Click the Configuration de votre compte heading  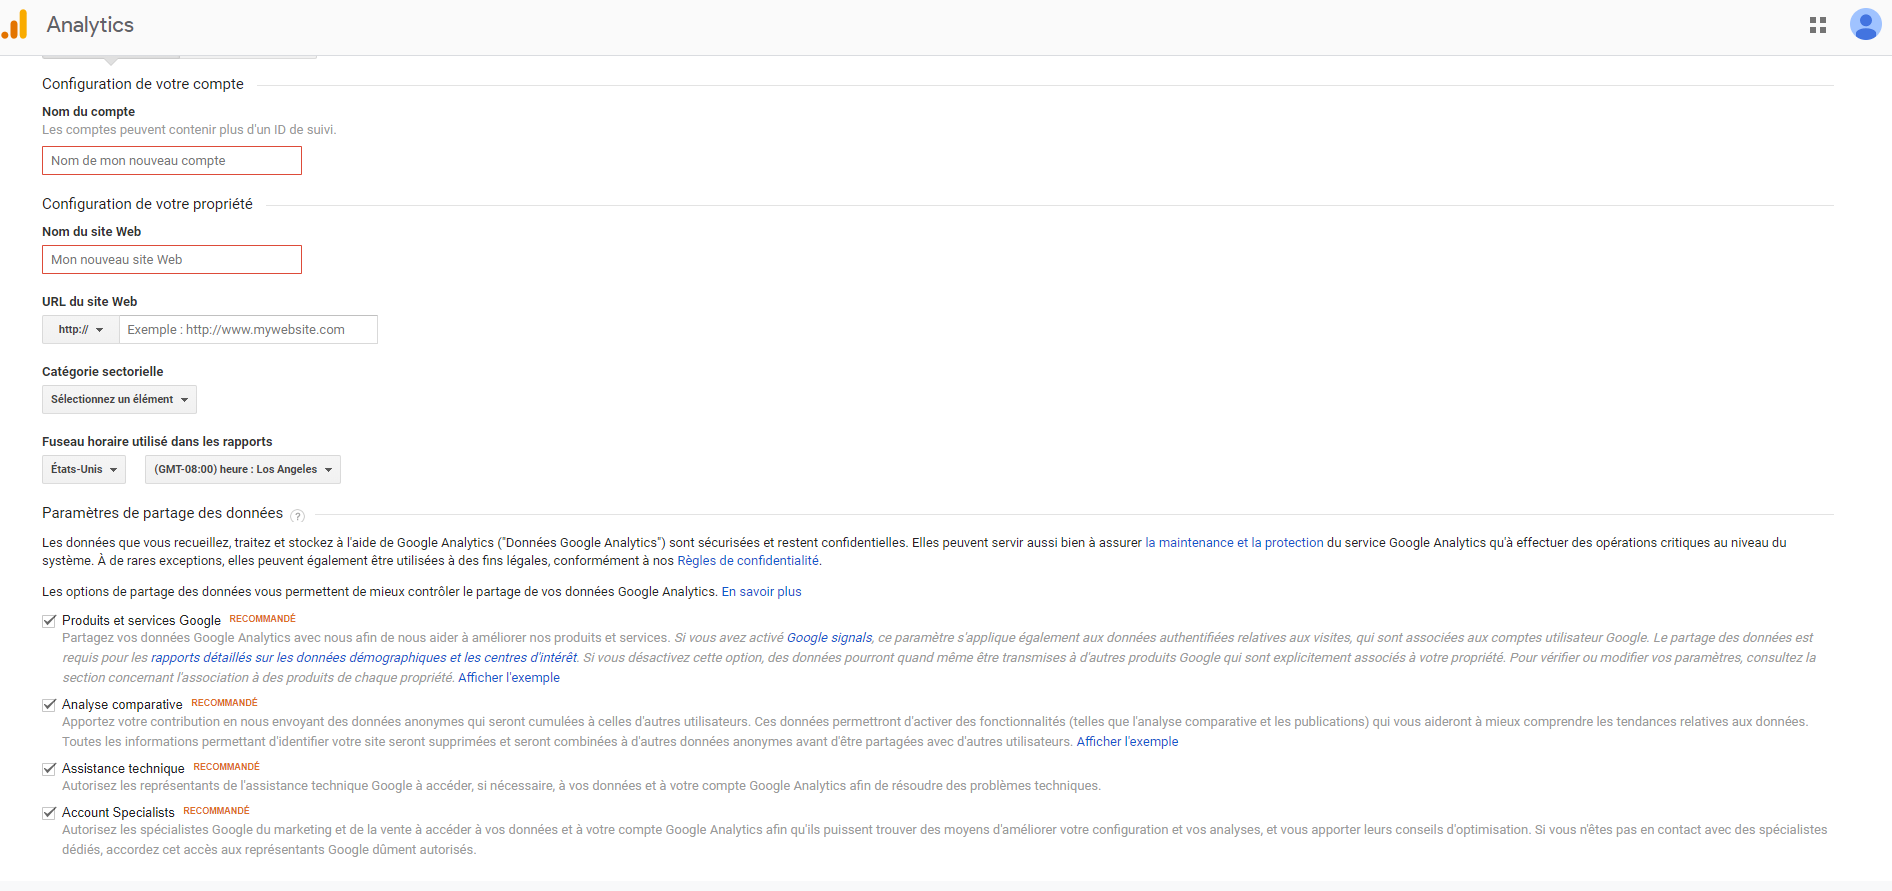pyautogui.click(x=143, y=84)
